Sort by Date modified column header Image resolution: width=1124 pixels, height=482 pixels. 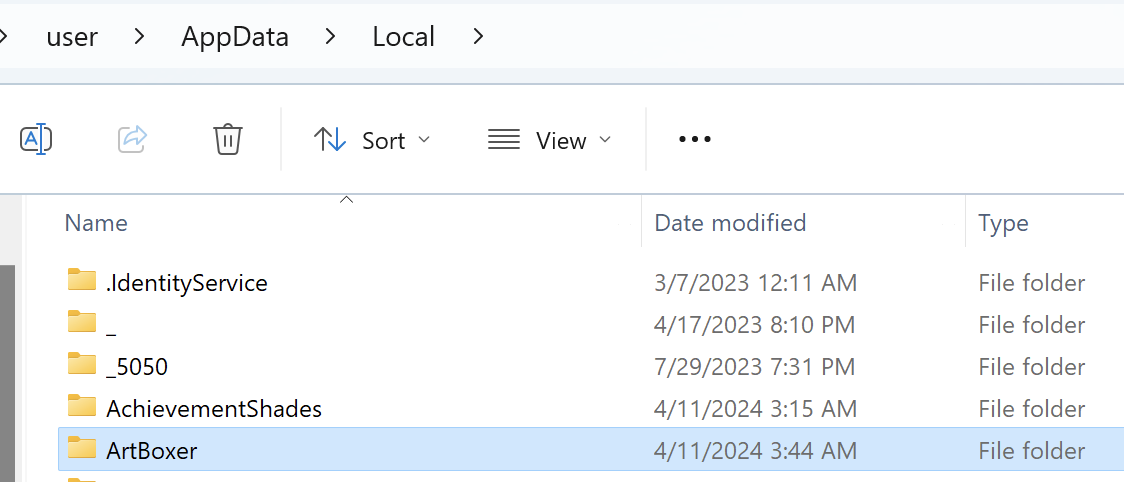pos(730,222)
